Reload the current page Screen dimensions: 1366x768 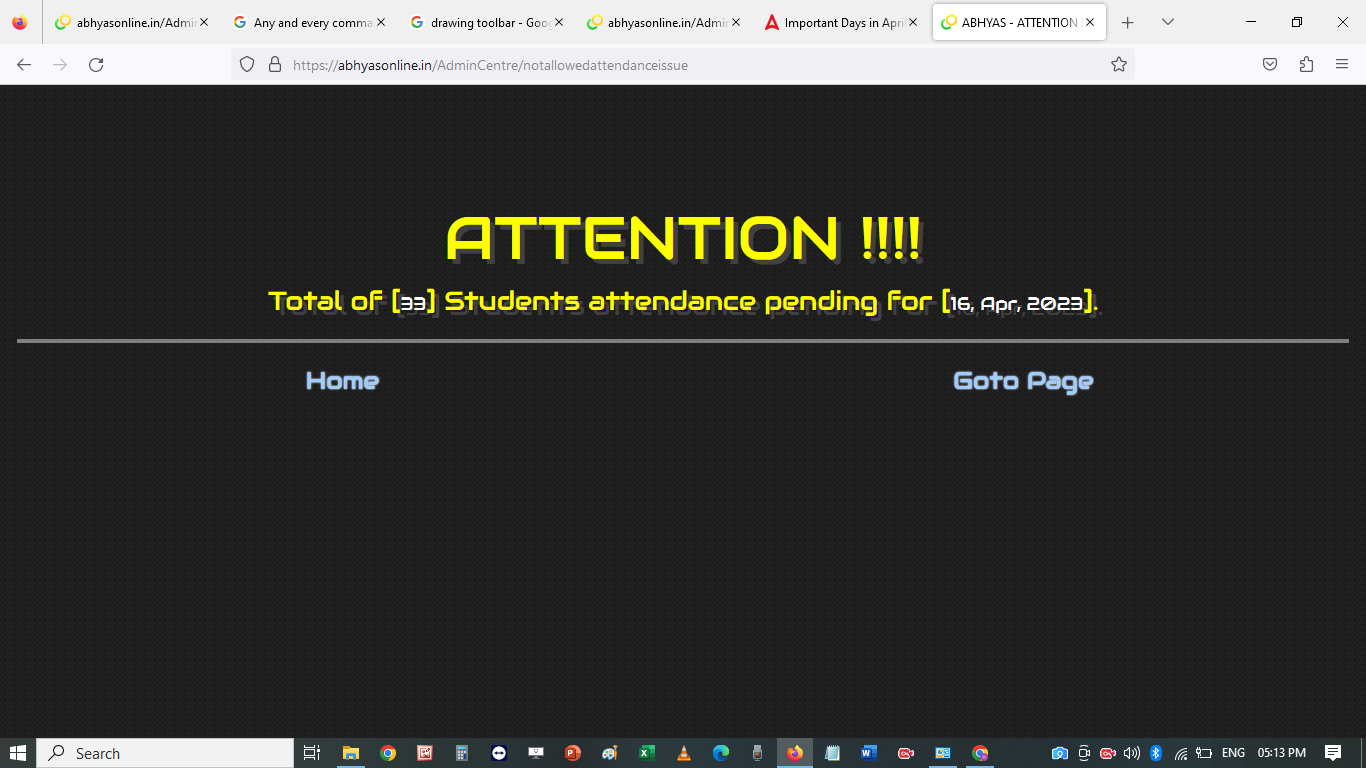(96, 65)
